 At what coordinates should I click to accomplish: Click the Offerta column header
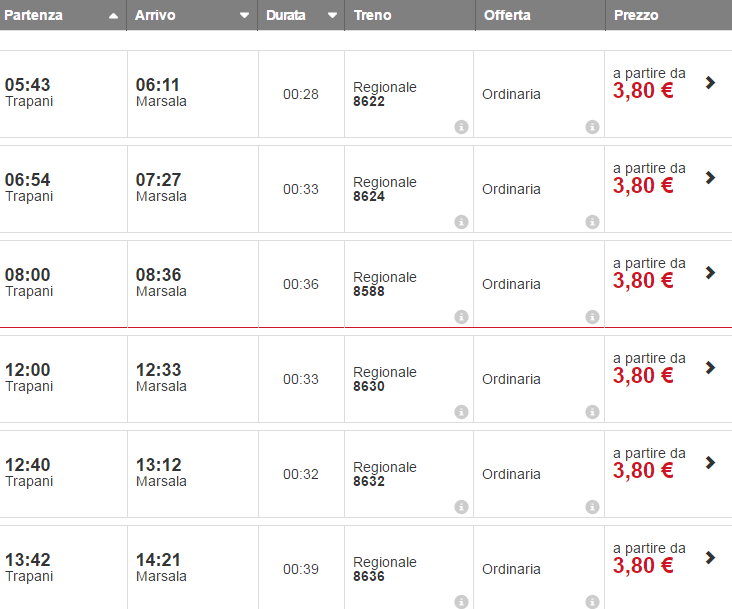(x=507, y=16)
